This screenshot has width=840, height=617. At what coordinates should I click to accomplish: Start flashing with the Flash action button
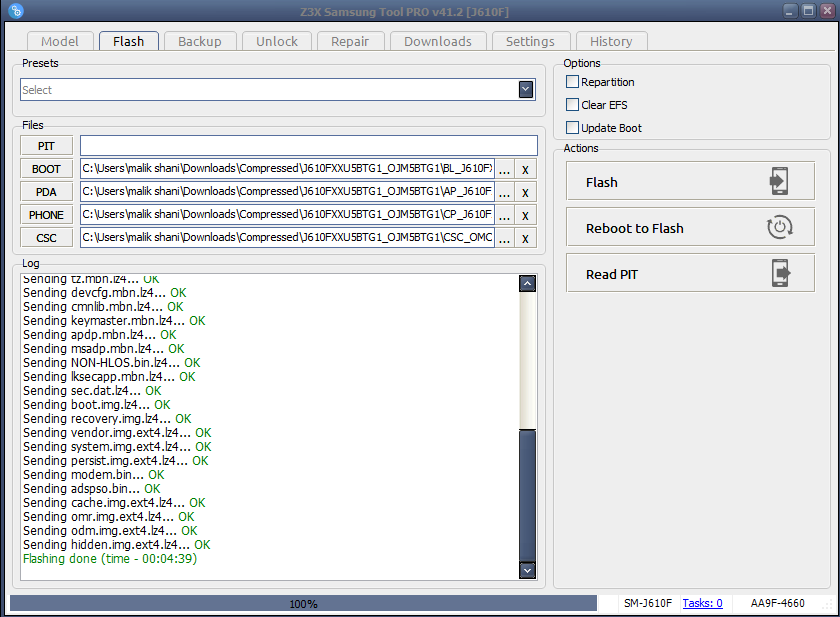point(691,182)
